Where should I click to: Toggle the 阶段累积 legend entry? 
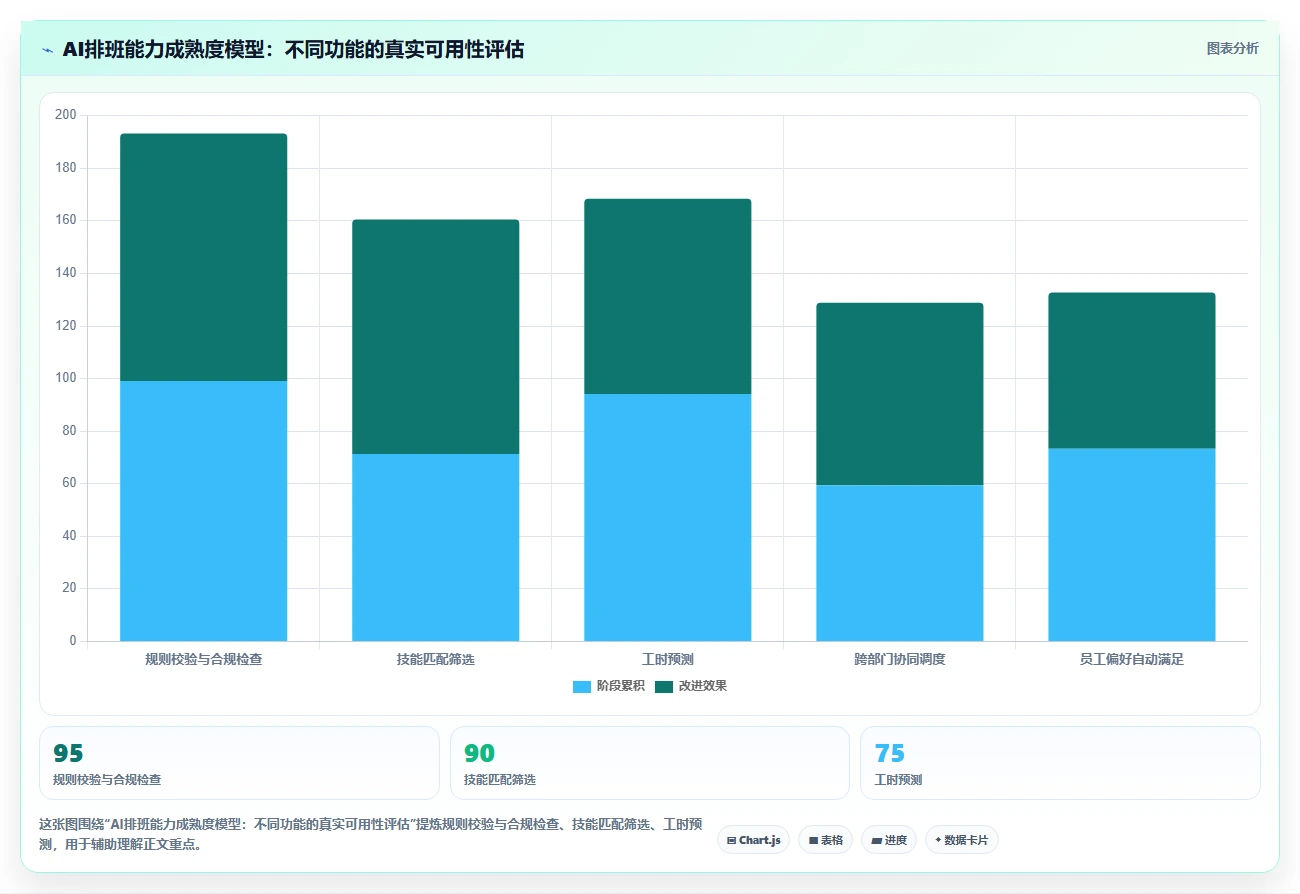click(608, 686)
